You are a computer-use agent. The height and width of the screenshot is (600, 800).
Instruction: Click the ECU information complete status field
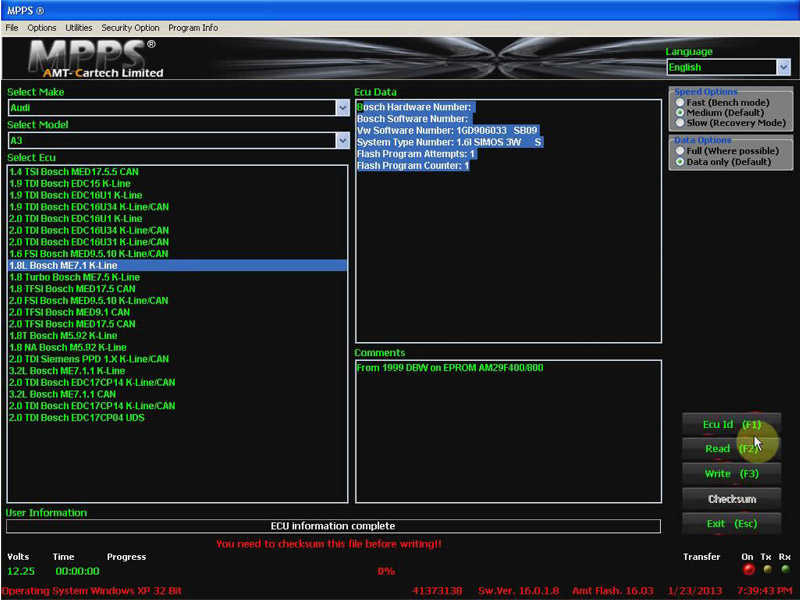pyautogui.click(x=333, y=526)
